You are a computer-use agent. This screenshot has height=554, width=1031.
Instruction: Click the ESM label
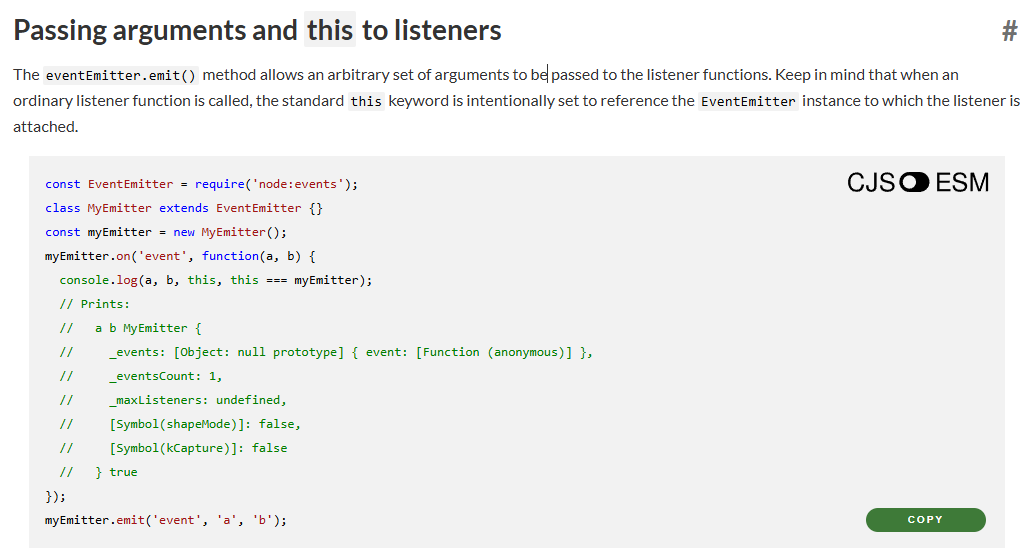pyautogui.click(x=962, y=182)
